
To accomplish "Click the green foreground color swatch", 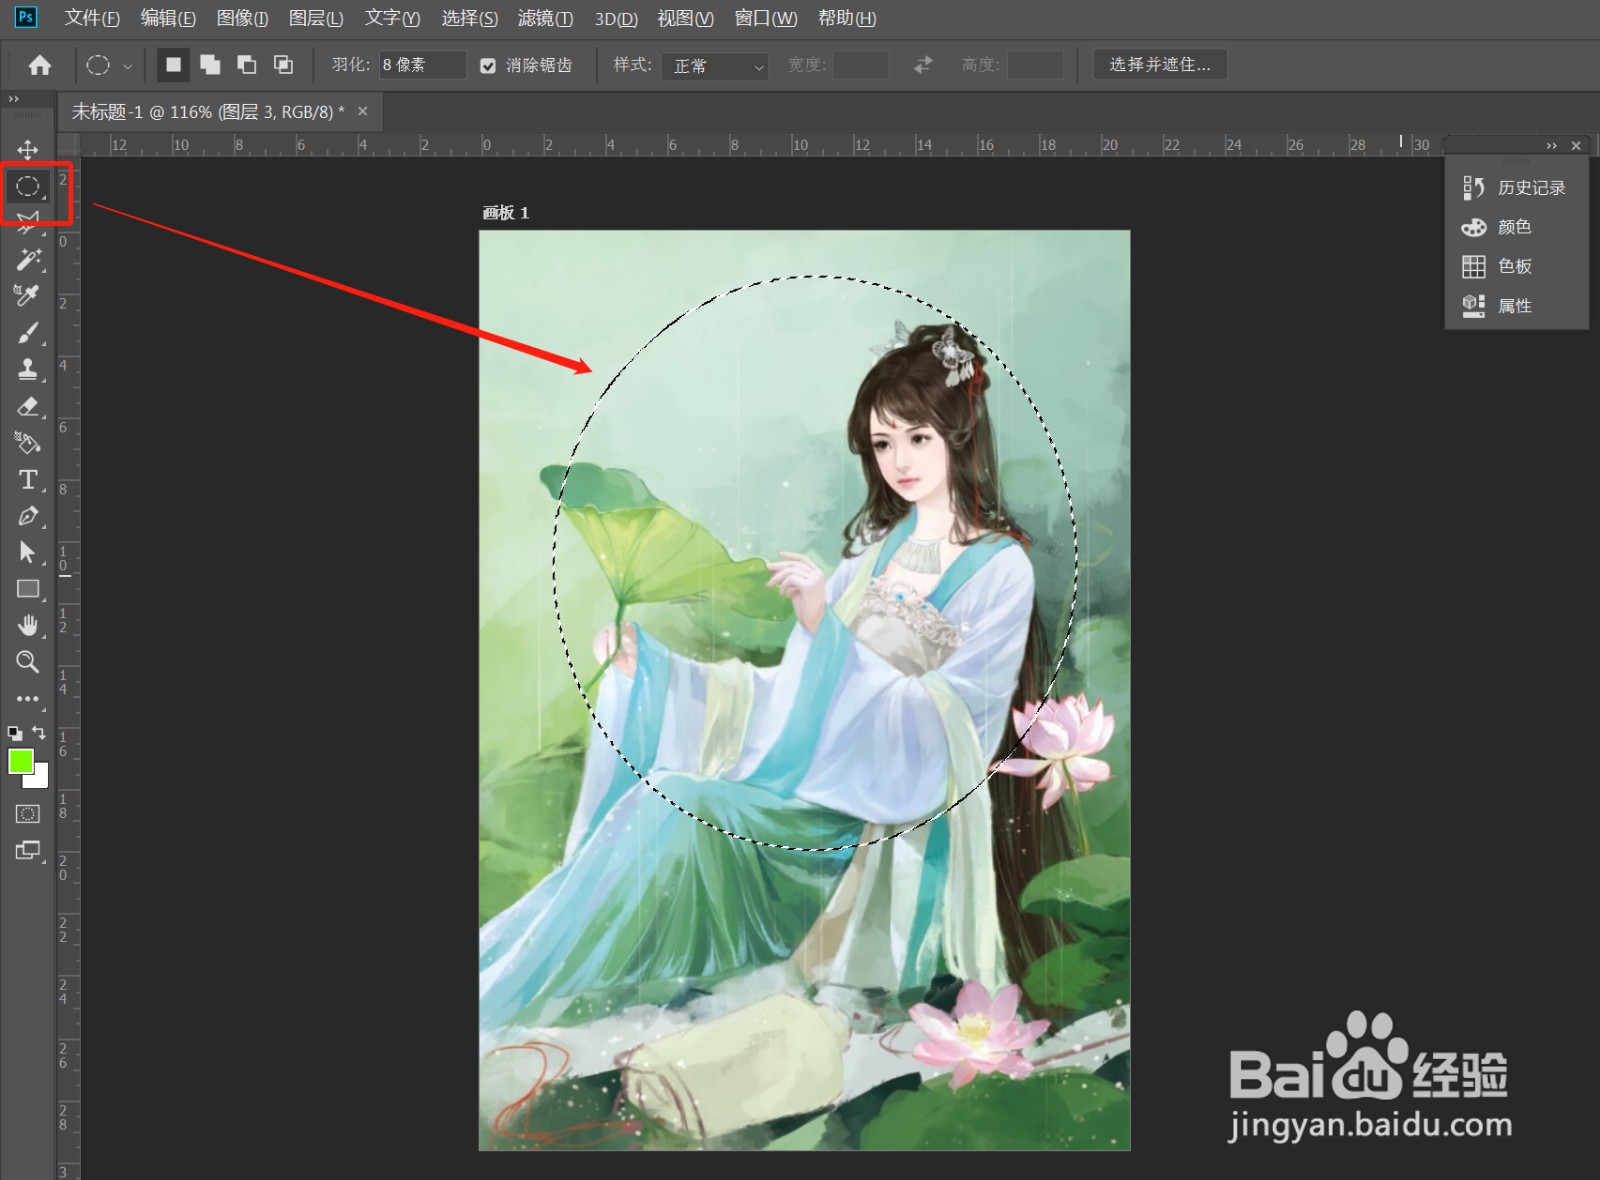I will (20, 761).
